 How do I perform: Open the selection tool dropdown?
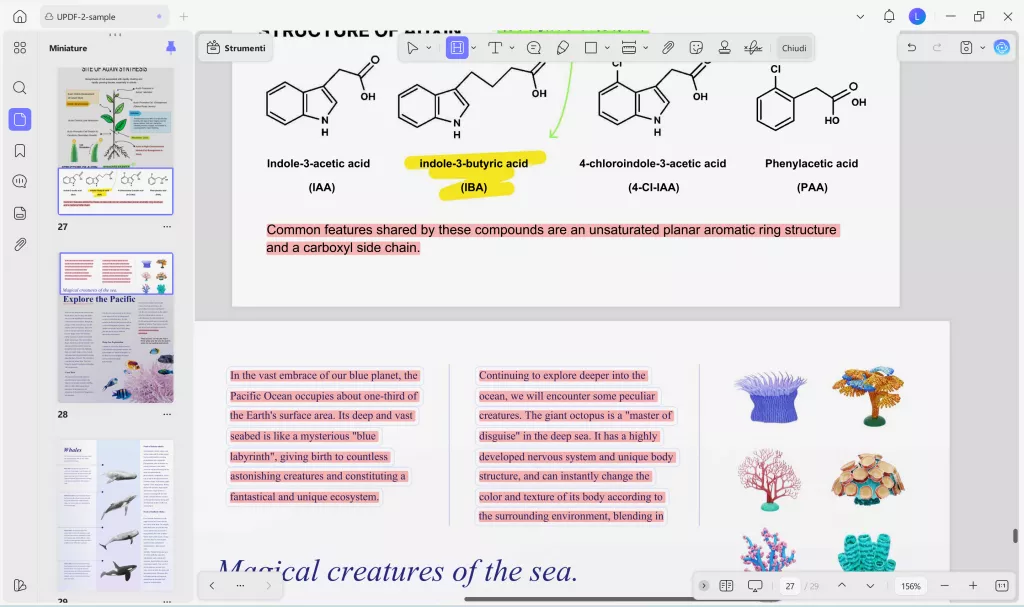[x=428, y=47]
